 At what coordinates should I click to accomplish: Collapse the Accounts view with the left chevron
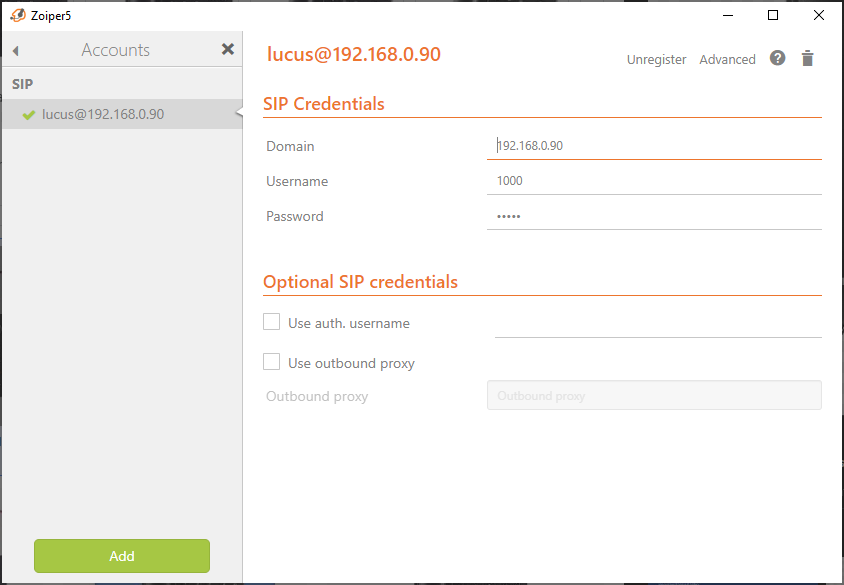[x=15, y=48]
